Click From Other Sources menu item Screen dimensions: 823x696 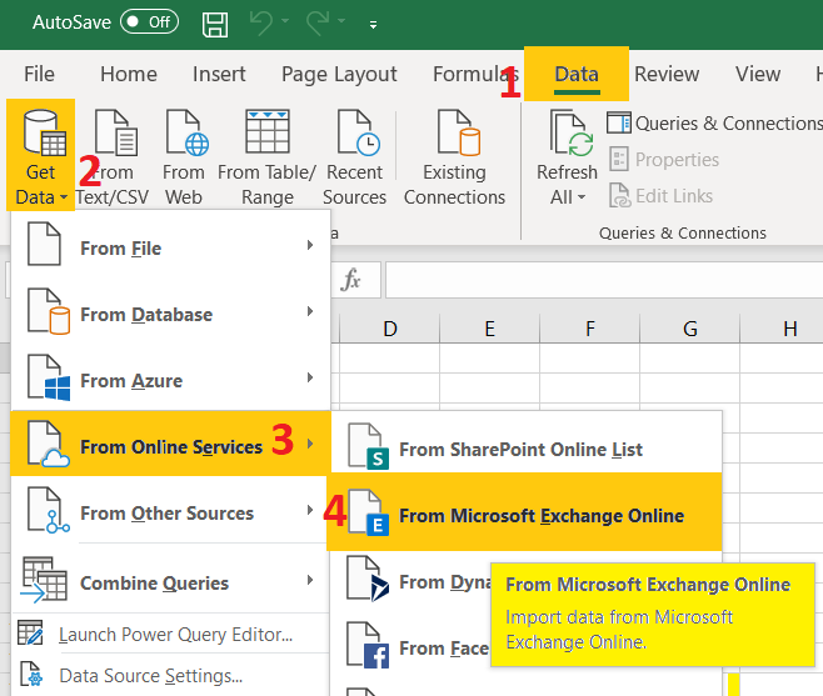pyautogui.click(x=171, y=510)
